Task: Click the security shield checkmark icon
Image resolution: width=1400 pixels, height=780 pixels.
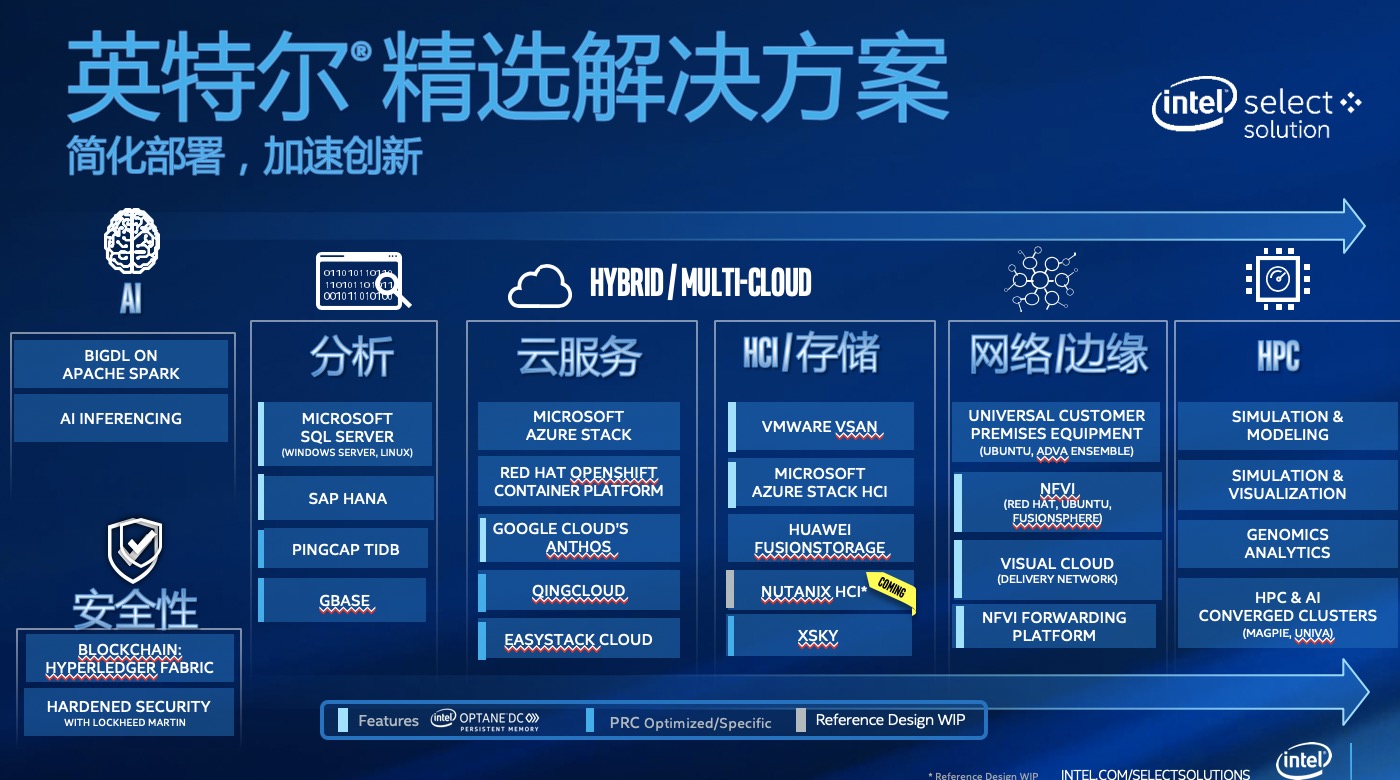Action: [135, 551]
